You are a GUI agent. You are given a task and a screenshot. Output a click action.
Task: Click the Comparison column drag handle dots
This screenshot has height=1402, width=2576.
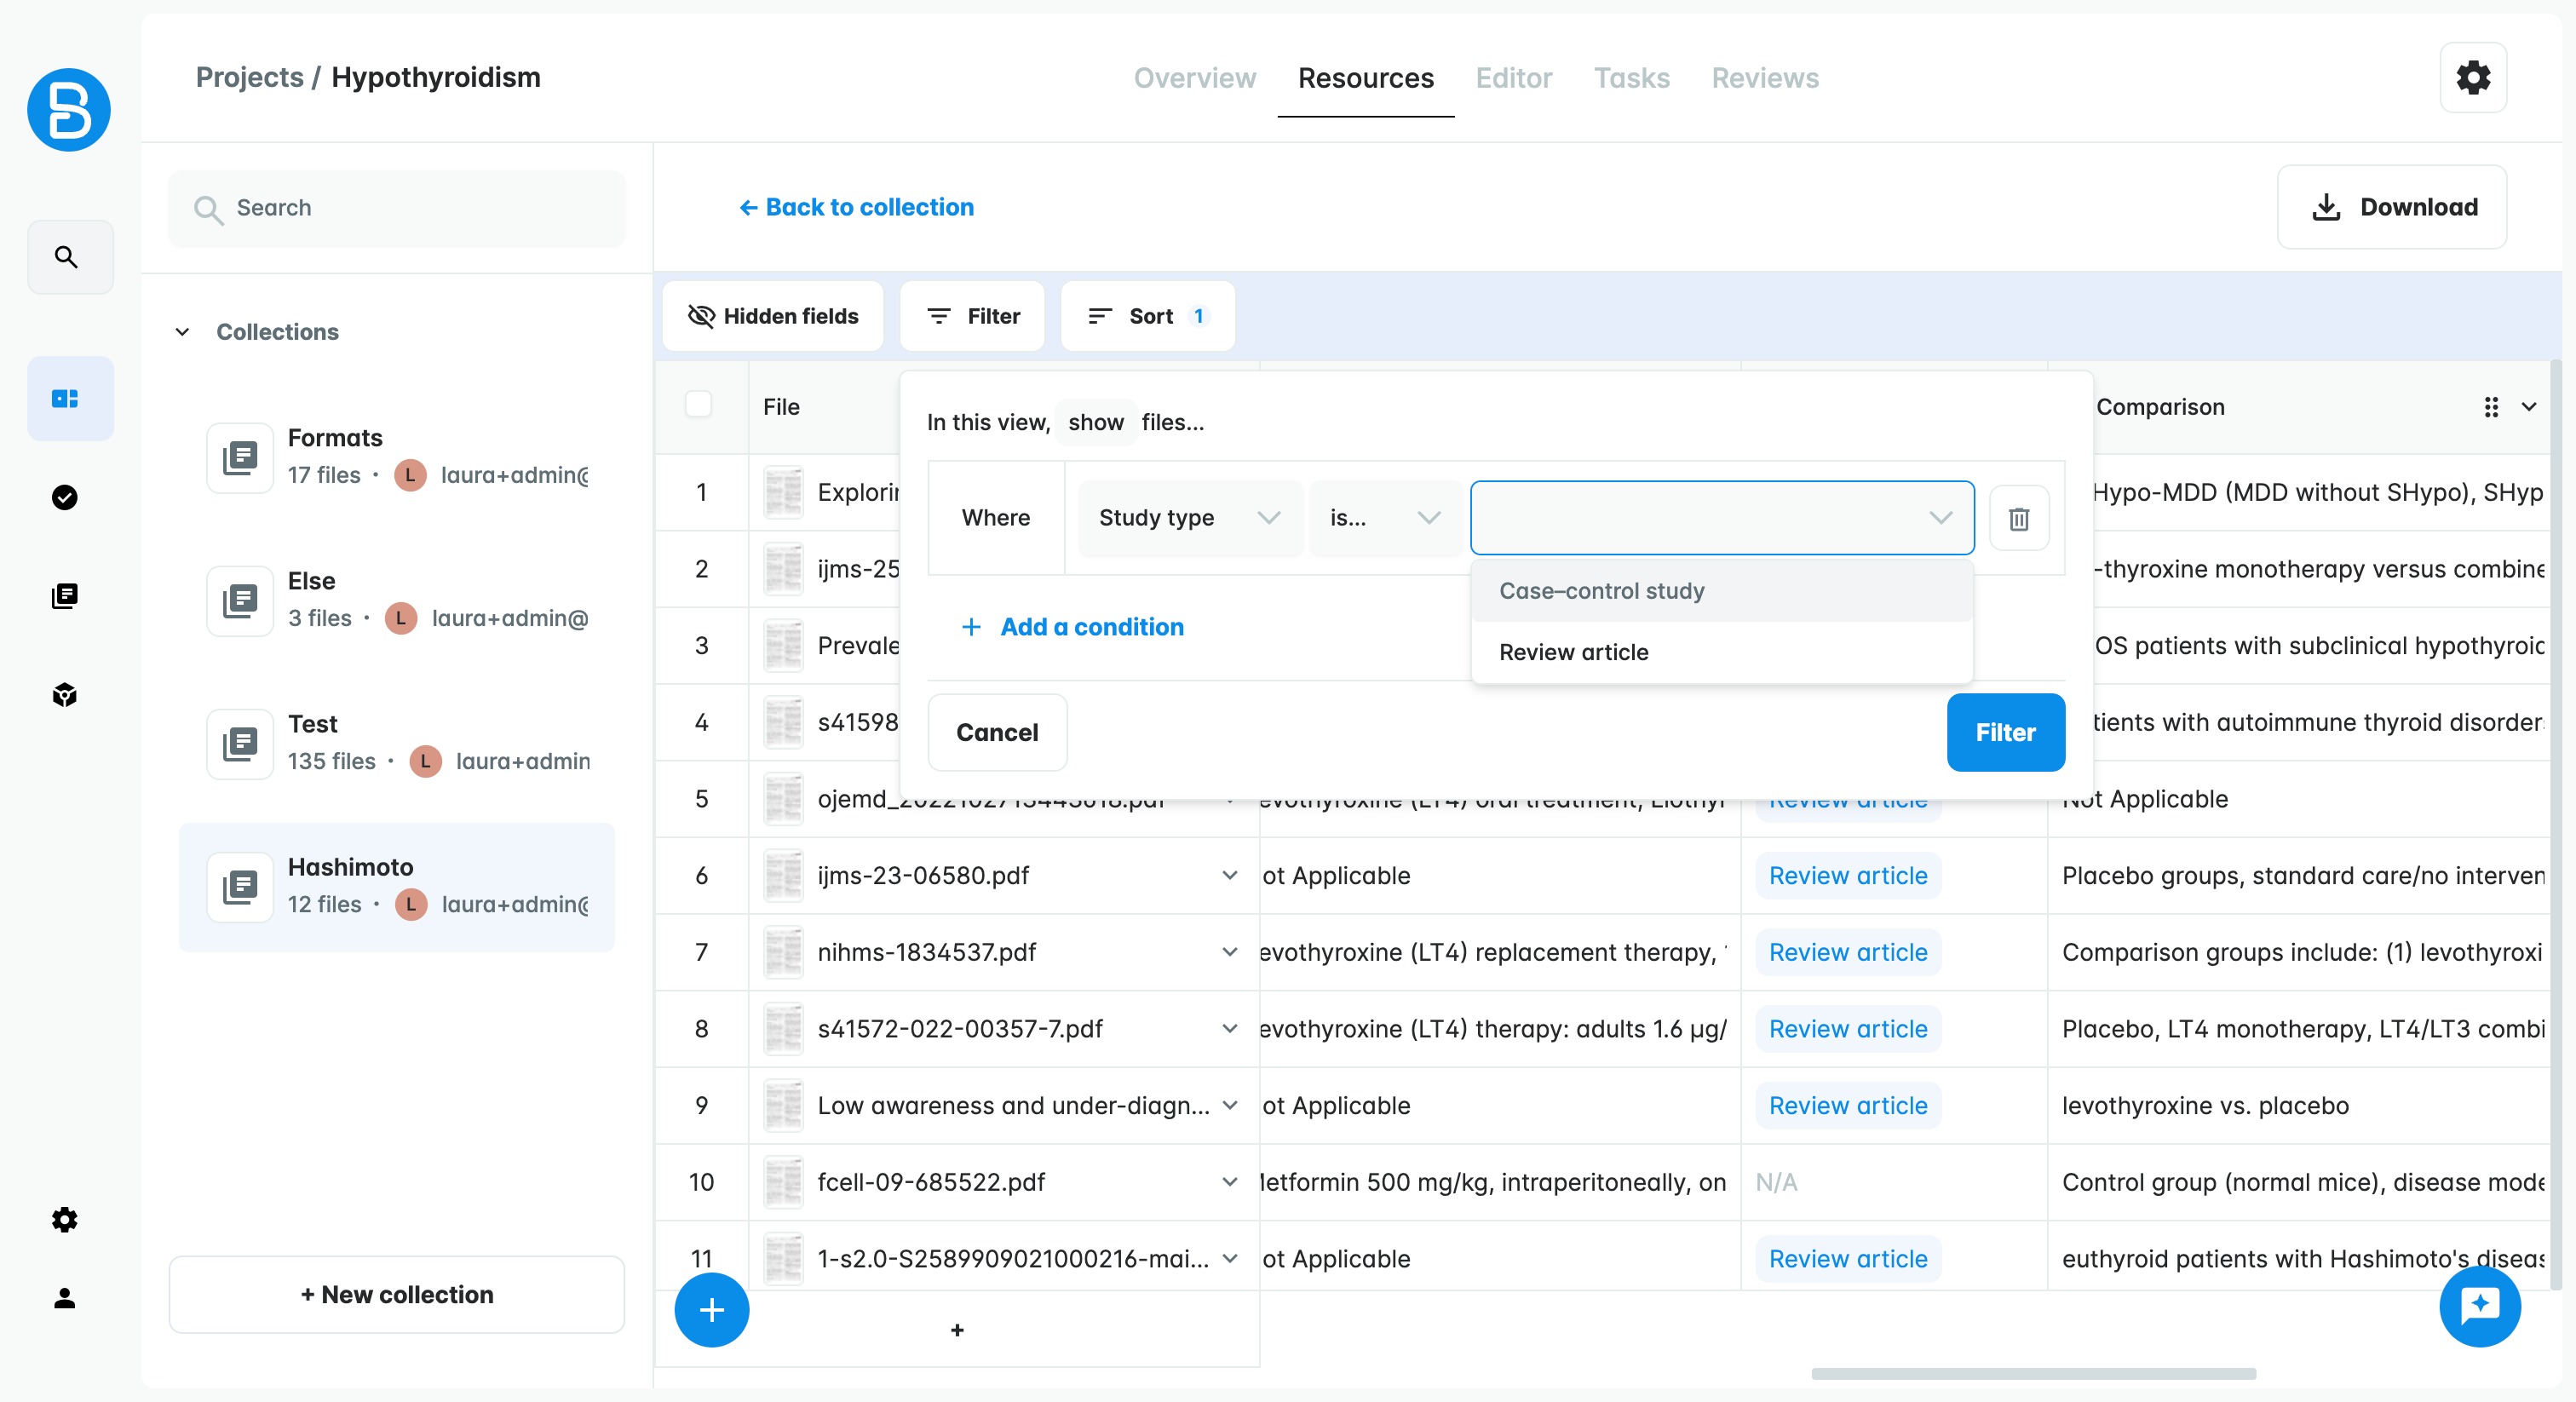[2490, 407]
